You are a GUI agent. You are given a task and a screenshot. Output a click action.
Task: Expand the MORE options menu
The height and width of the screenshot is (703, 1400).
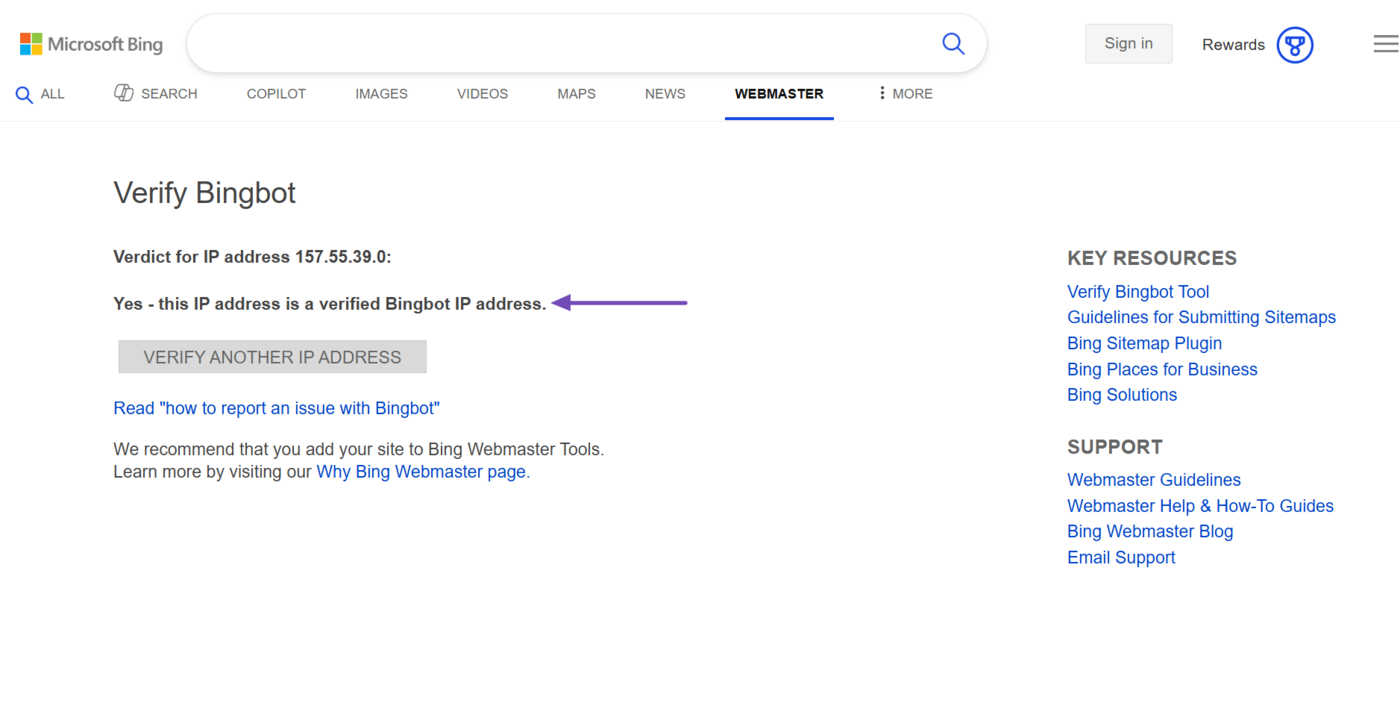(905, 94)
